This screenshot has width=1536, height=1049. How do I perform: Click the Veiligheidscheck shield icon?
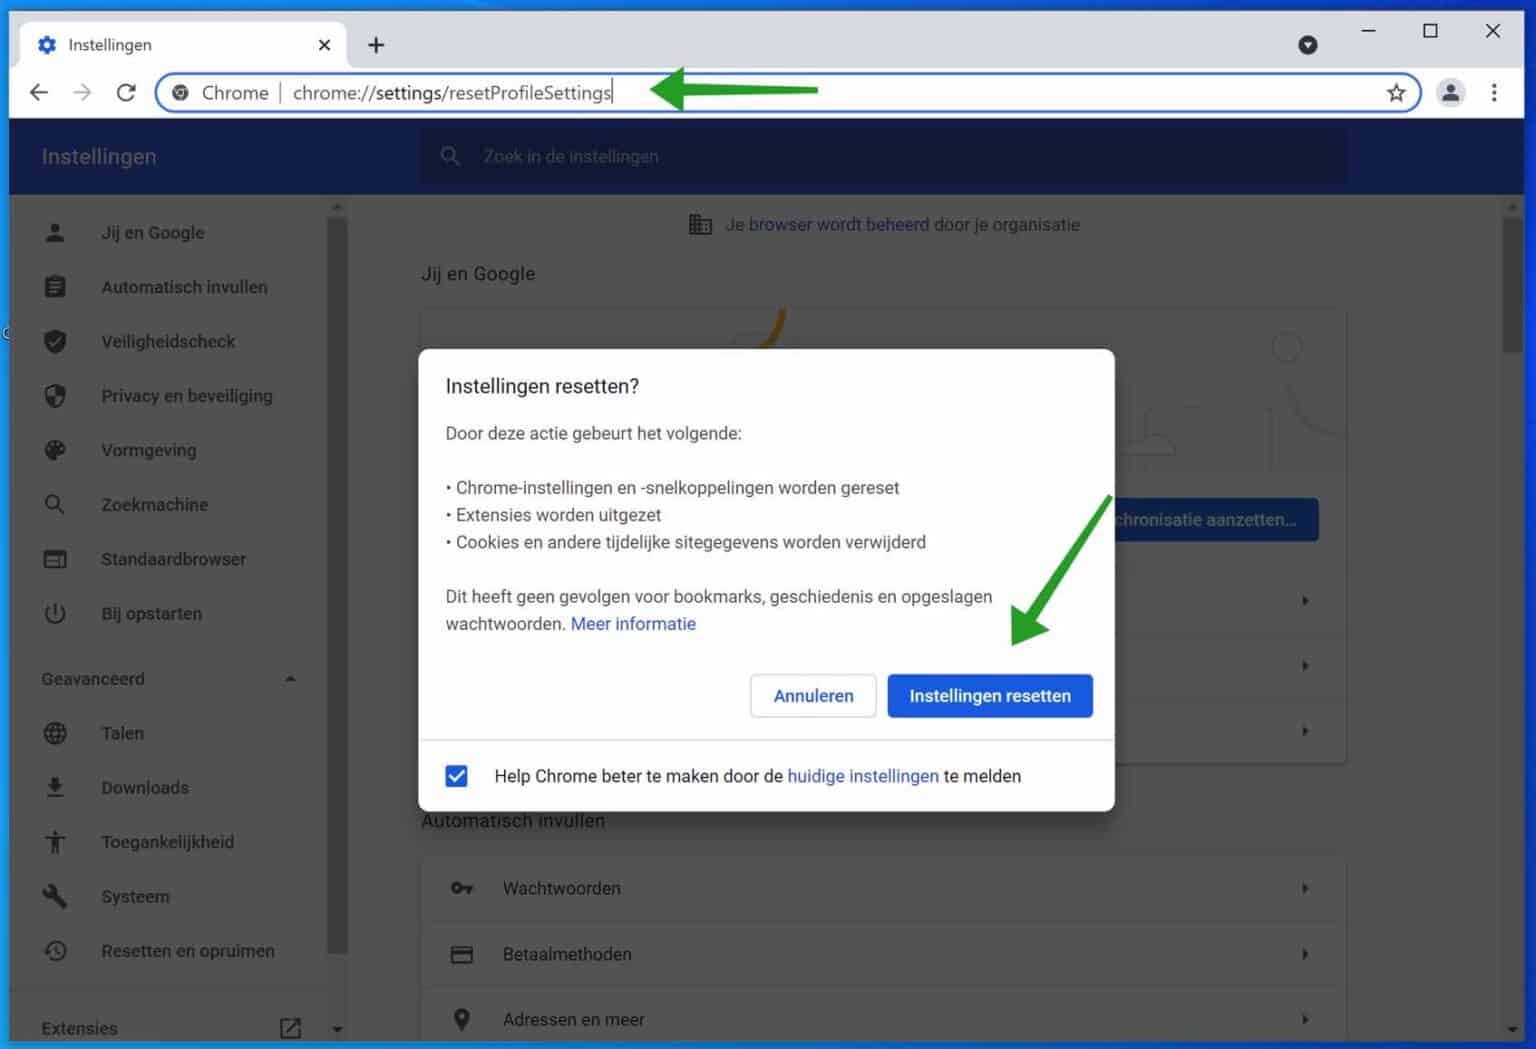[x=55, y=341]
